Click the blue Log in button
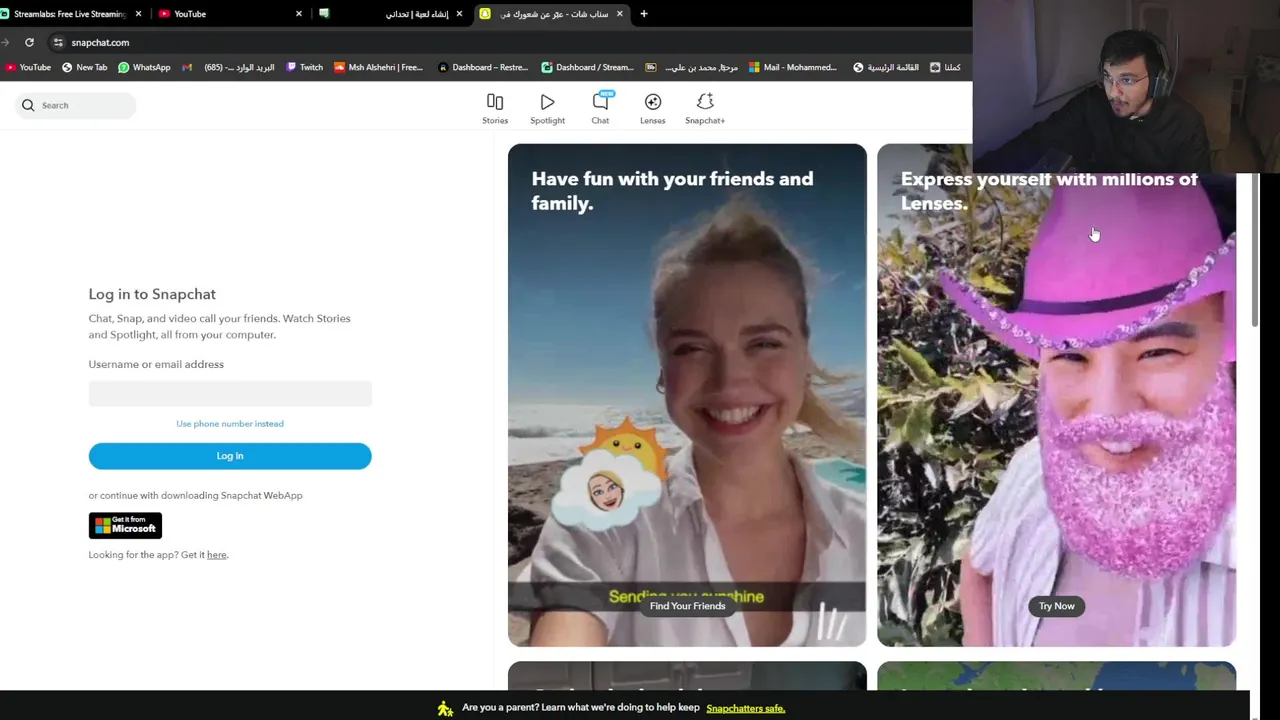1280x720 pixels. 230,456
